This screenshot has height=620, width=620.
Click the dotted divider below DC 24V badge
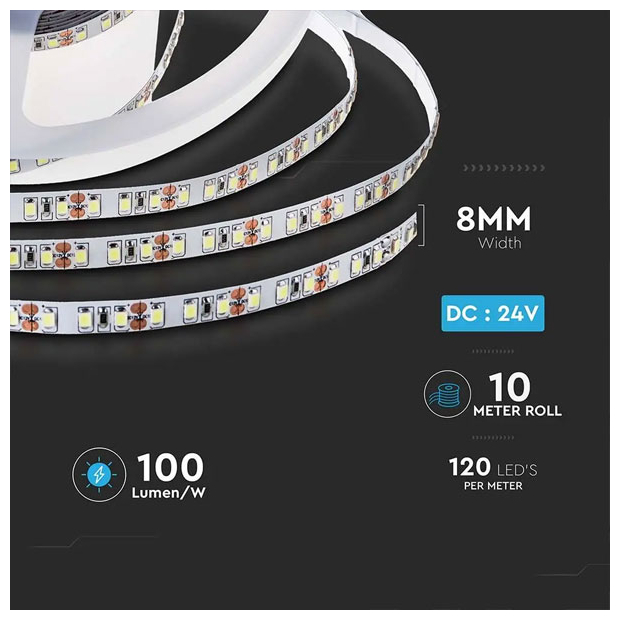click(493, 351)
